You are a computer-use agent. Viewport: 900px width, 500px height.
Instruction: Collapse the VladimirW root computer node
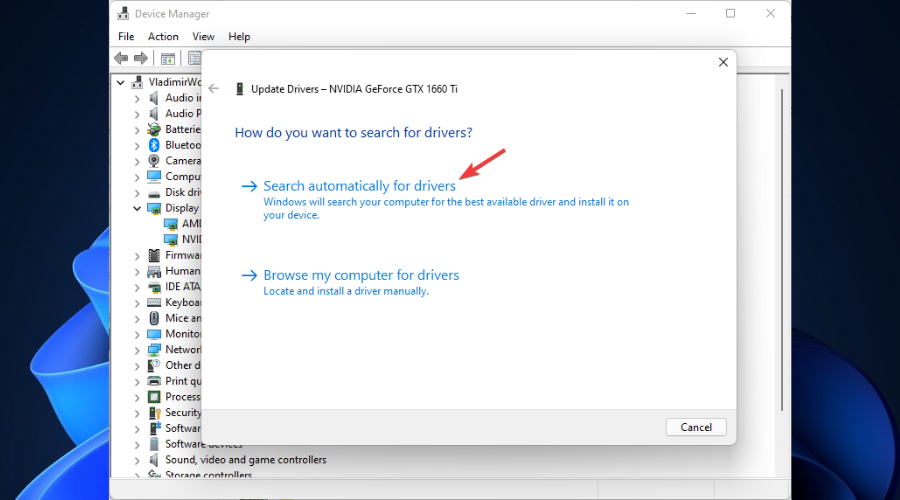121,83
